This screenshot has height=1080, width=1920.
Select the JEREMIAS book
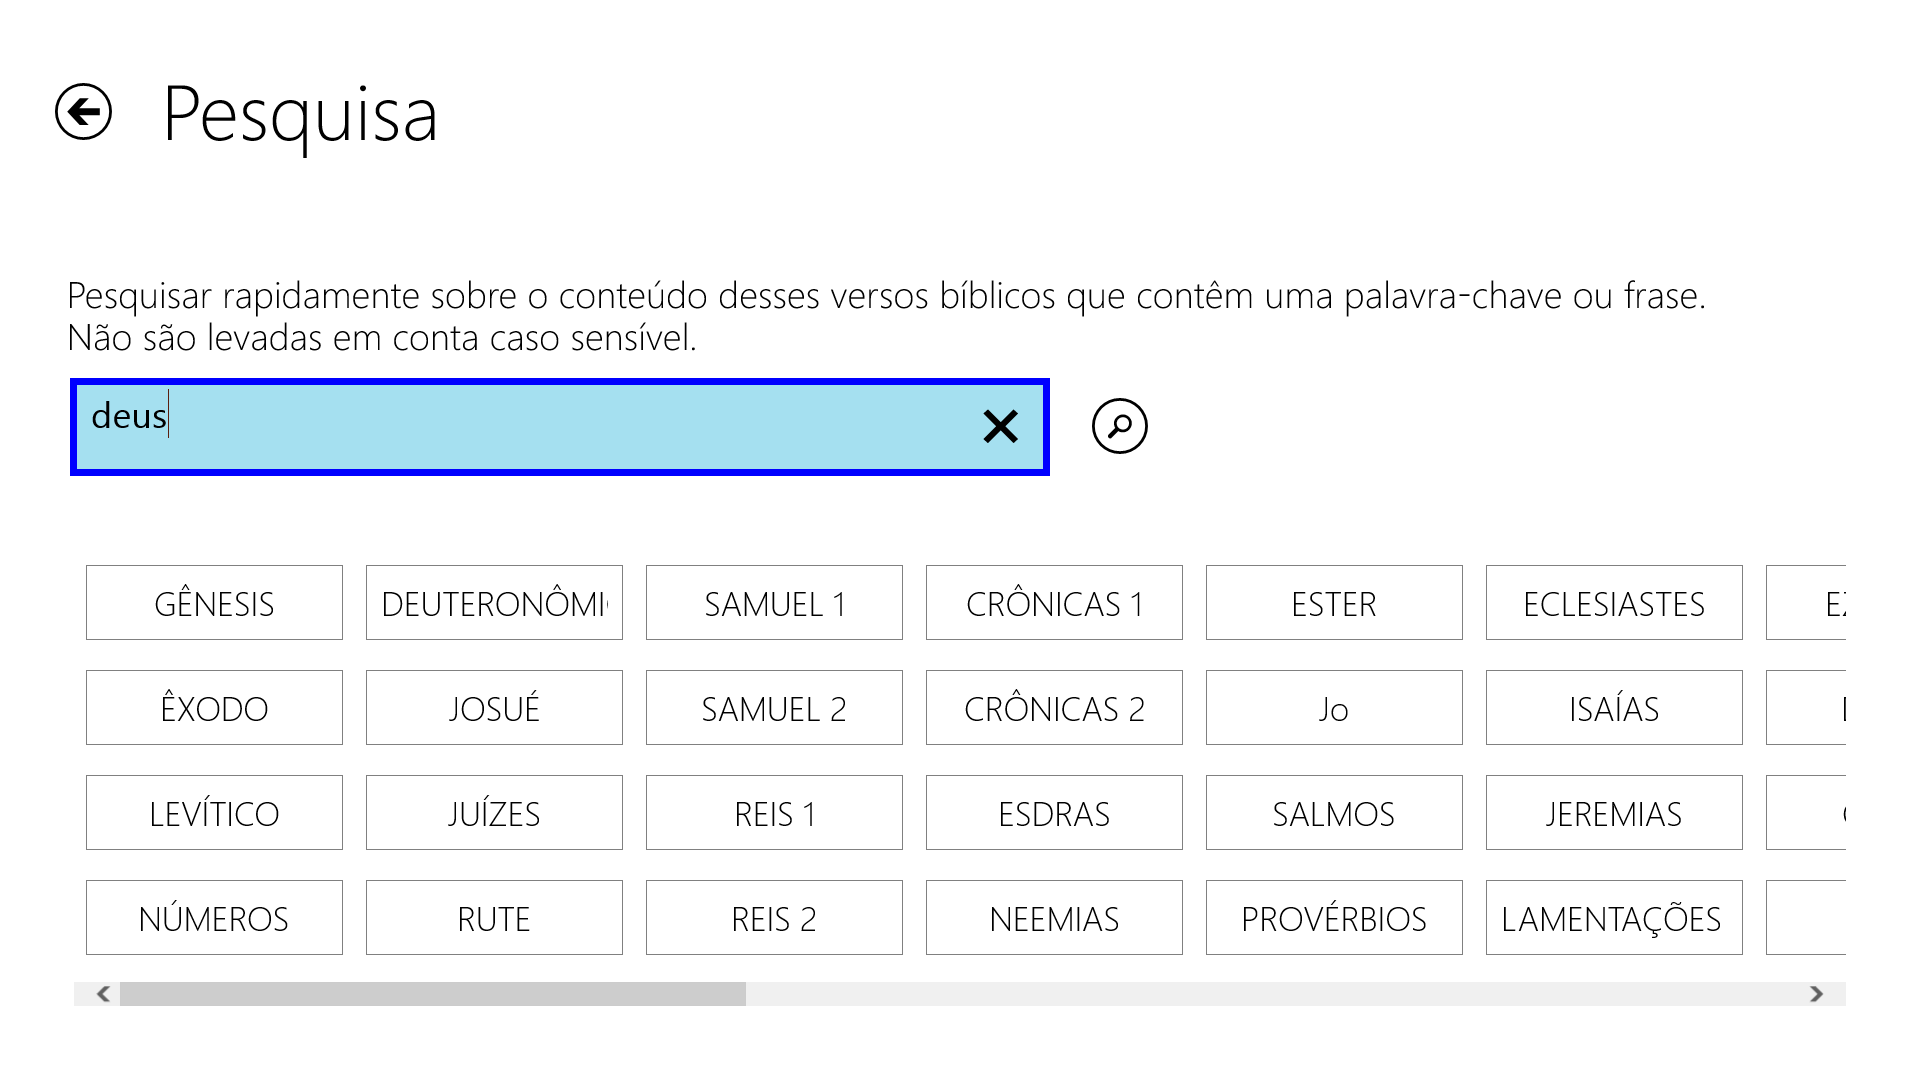tap(1613, 813)
